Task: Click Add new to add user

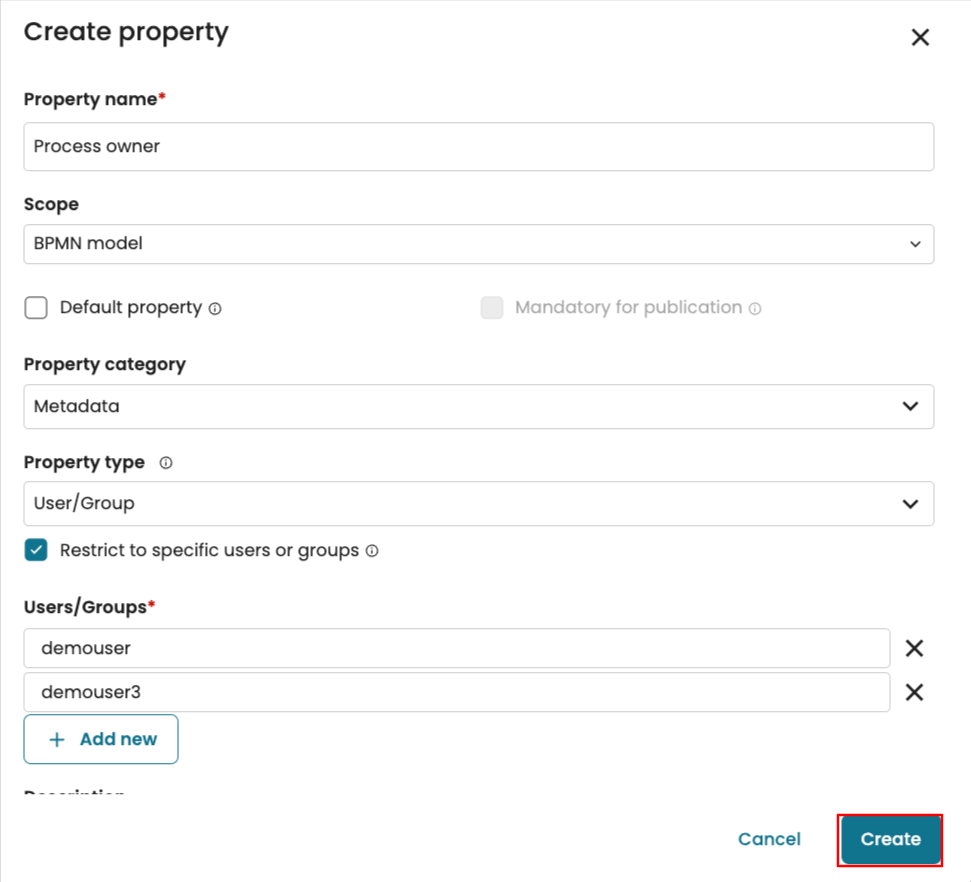Action: (101, 739)
